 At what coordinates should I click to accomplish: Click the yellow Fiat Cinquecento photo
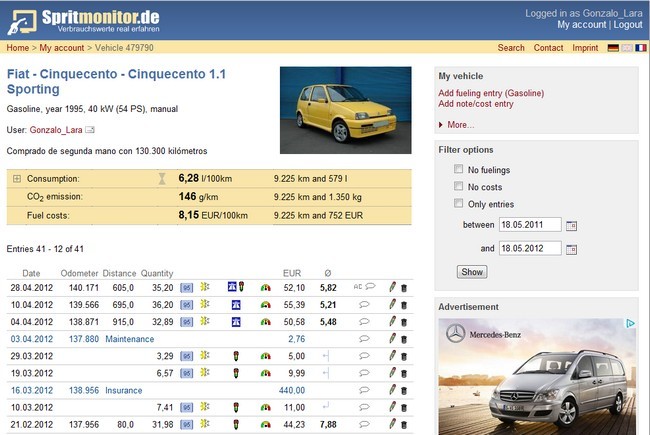(x=345, y=110)
